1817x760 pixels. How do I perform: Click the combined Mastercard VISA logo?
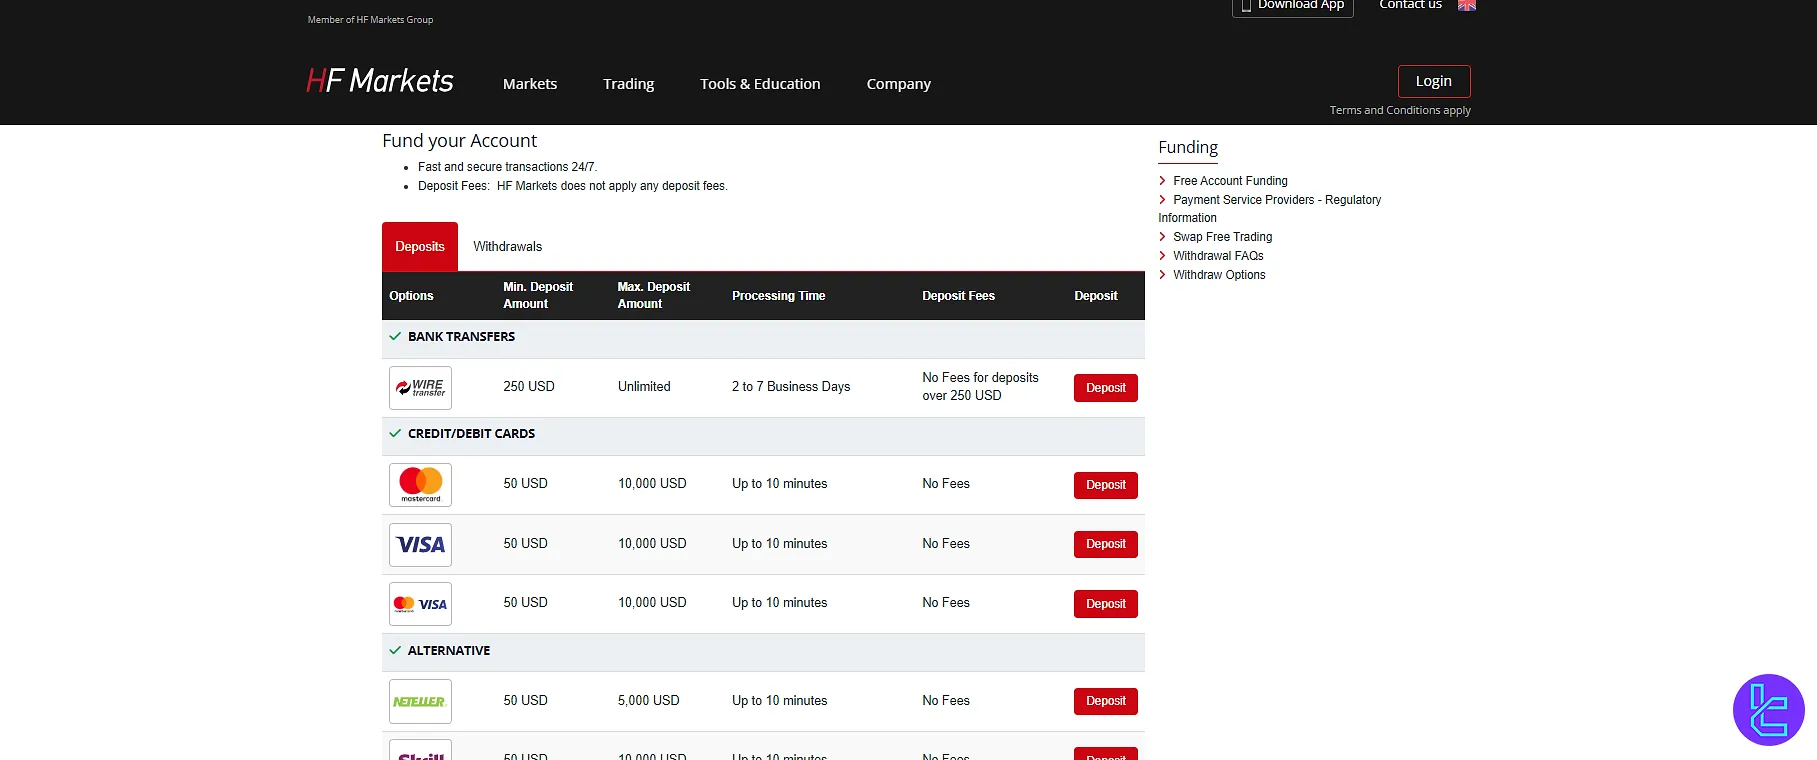pos(420,604)
